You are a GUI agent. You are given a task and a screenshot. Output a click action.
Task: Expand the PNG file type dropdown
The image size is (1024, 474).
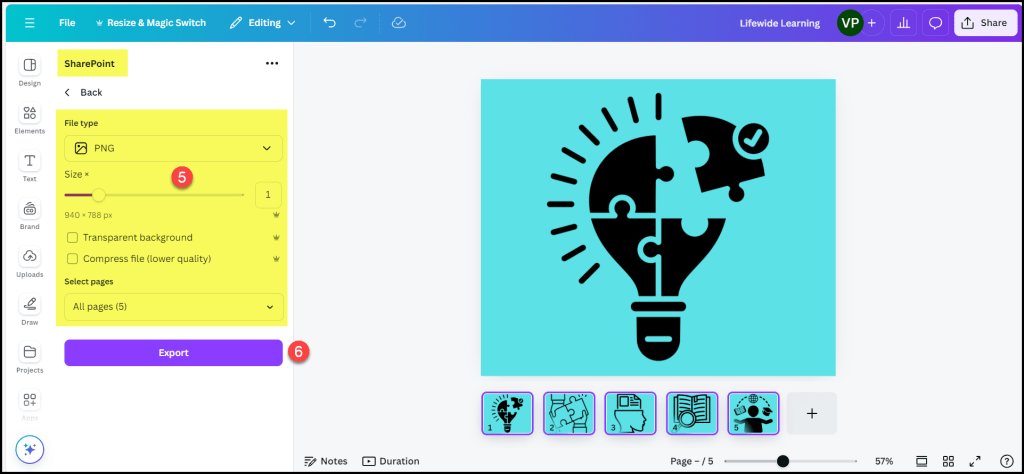pyautogui.click(x=173, y=148)
